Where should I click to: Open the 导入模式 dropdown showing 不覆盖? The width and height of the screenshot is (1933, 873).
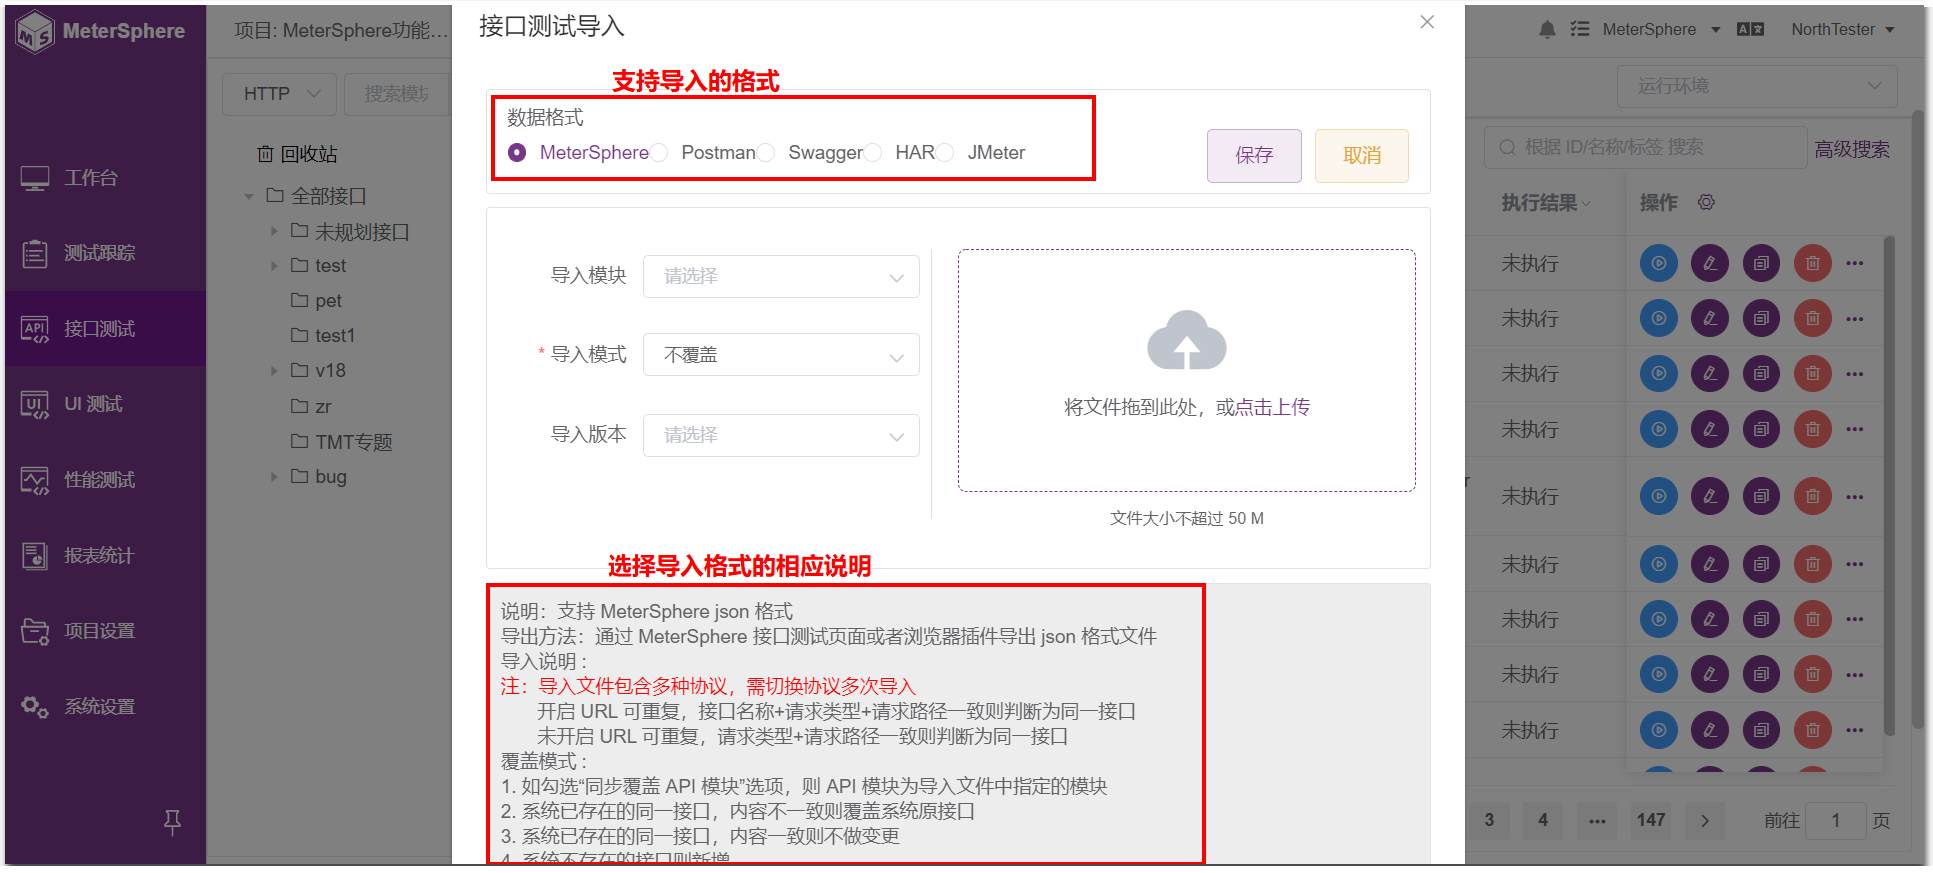click(x=781, y=355)
